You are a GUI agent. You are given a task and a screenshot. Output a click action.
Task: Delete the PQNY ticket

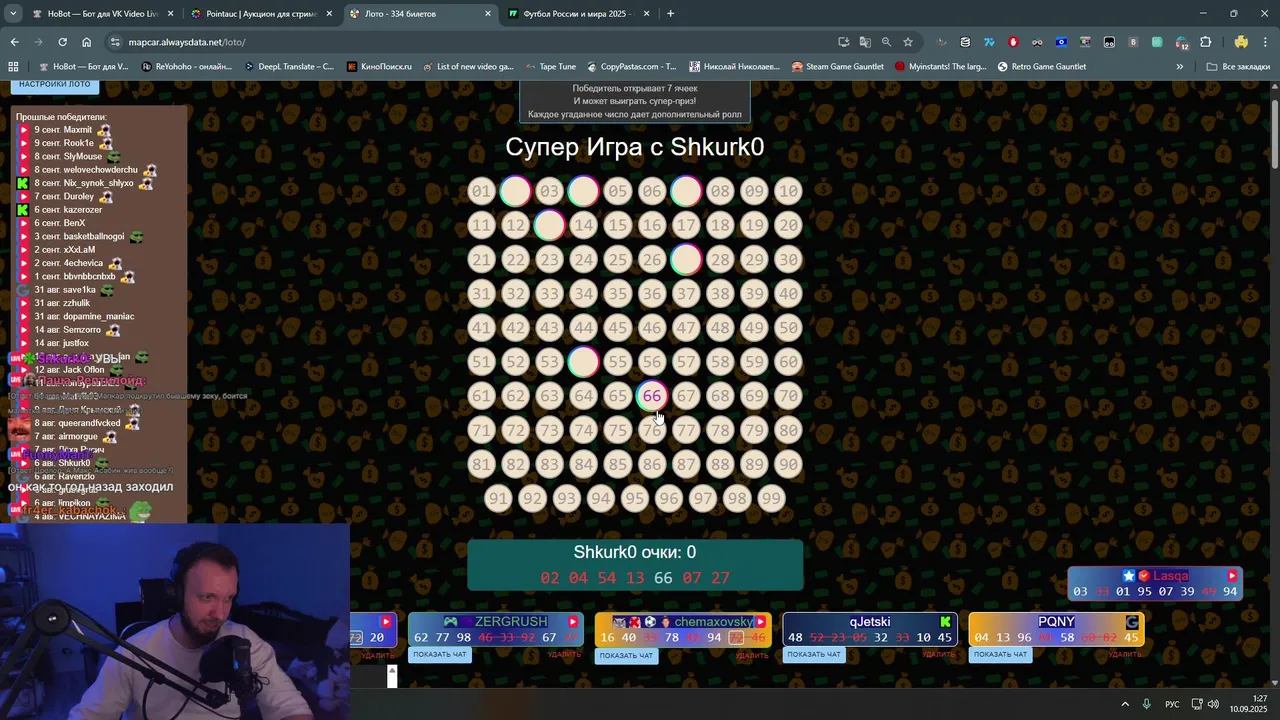(x=1125, y=655)
